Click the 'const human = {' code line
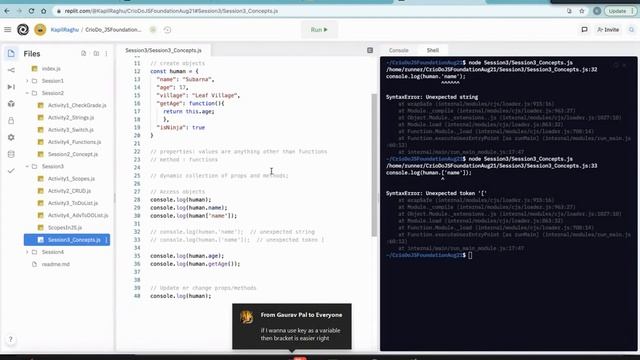 pyautogui.click(x=174, y=71)
